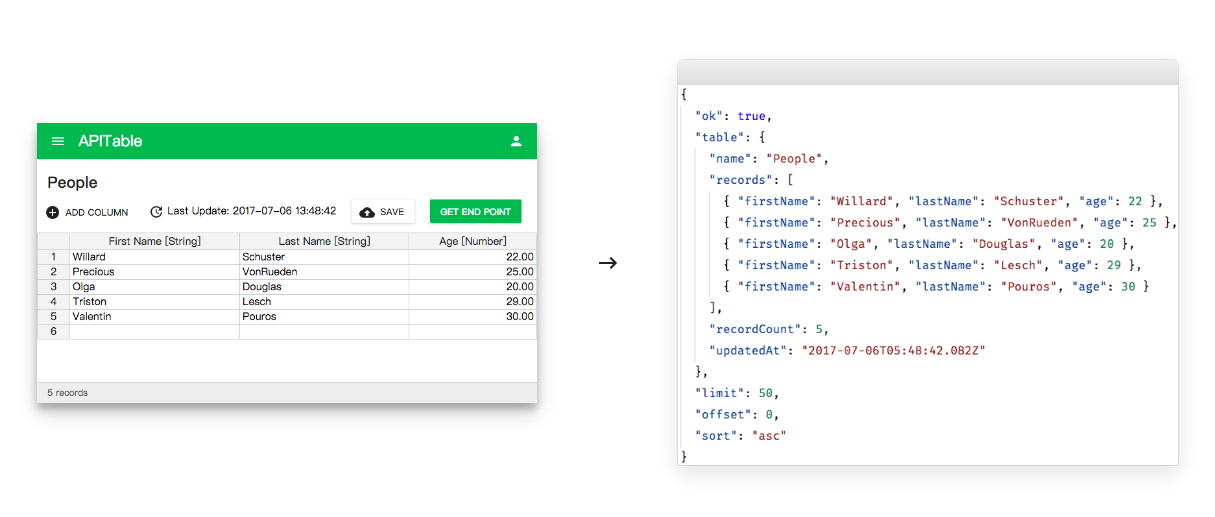
Task: Click the "limit": 50 JSON line
Action: point(737,393)
